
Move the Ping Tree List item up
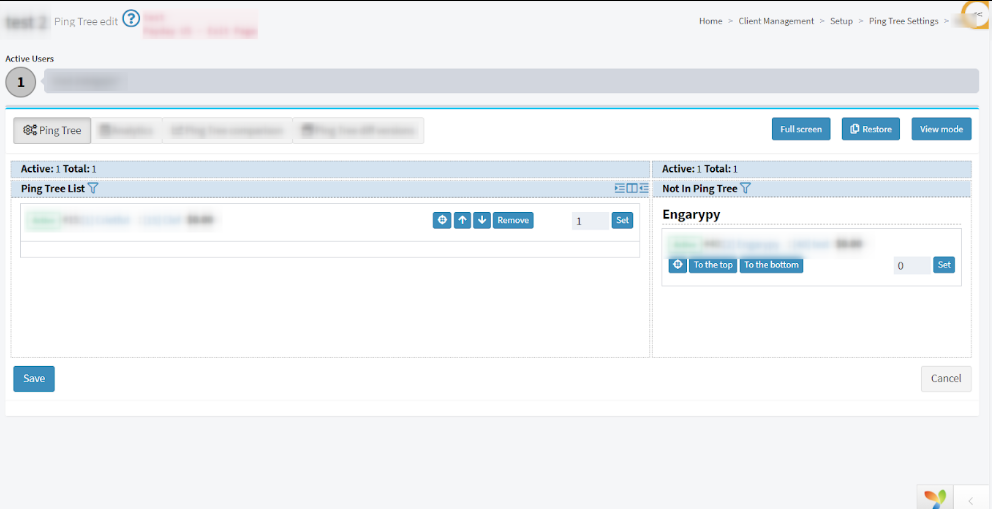462,220
